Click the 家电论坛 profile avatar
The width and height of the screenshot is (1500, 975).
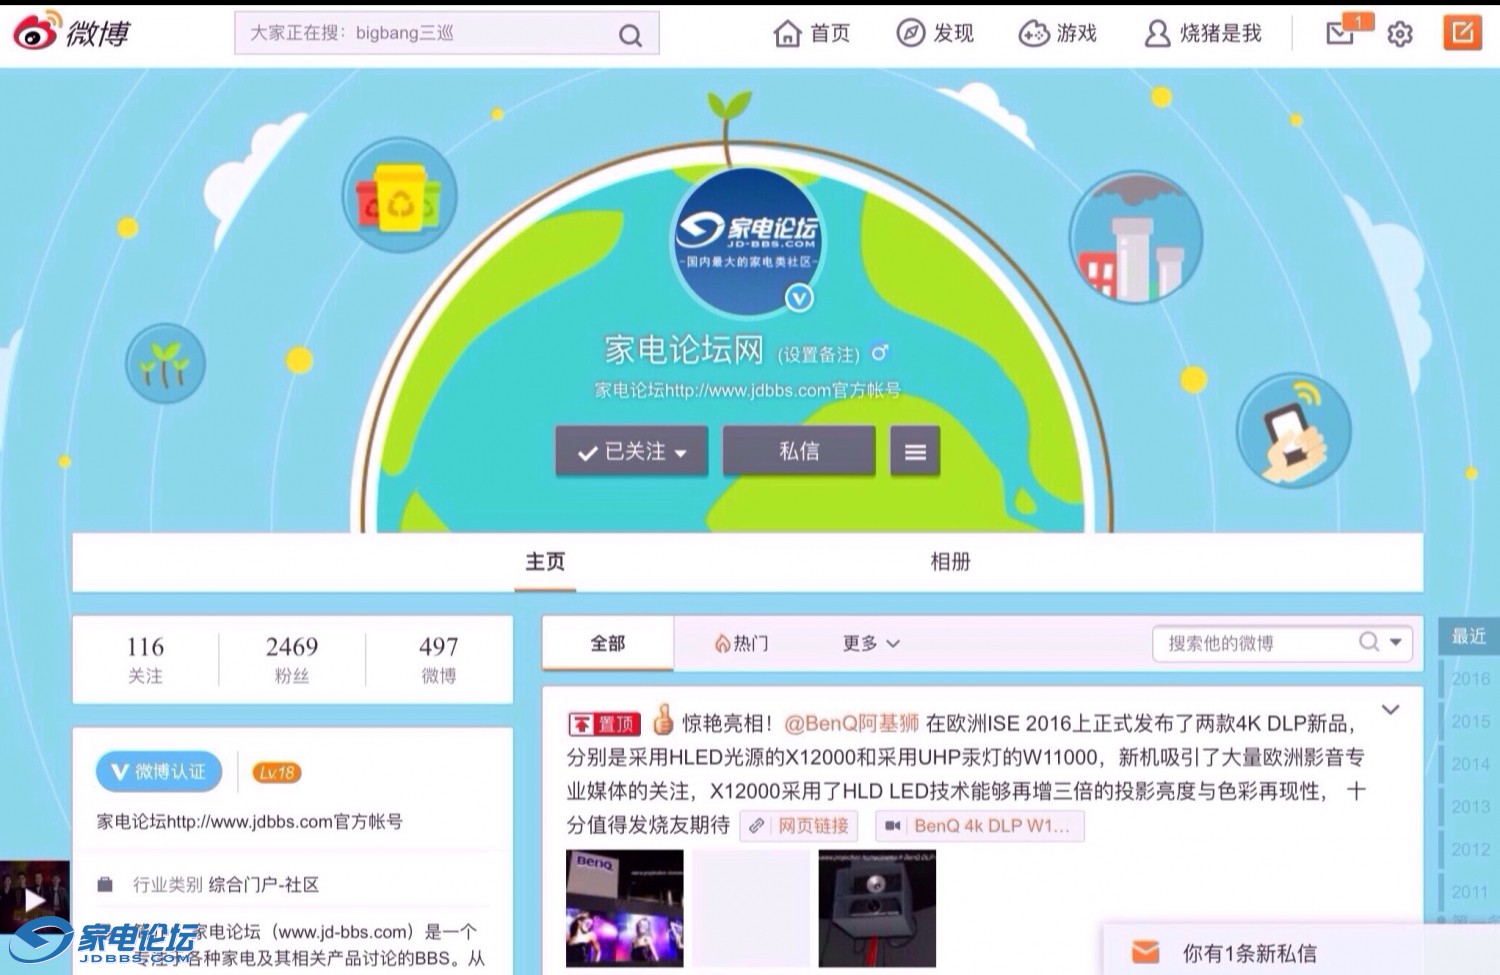tap(748, 243)
